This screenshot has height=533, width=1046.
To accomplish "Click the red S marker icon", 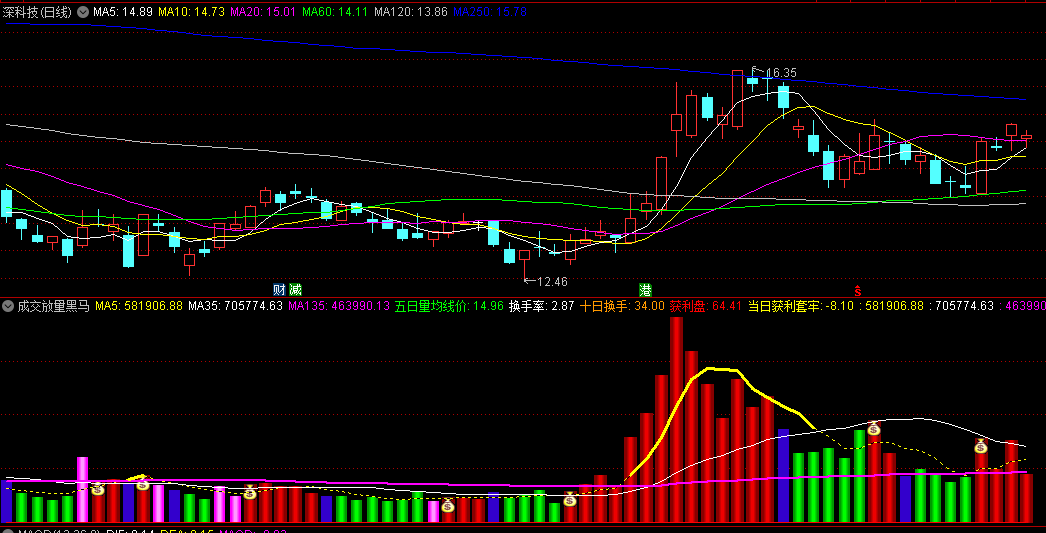I will coord(858,290).
